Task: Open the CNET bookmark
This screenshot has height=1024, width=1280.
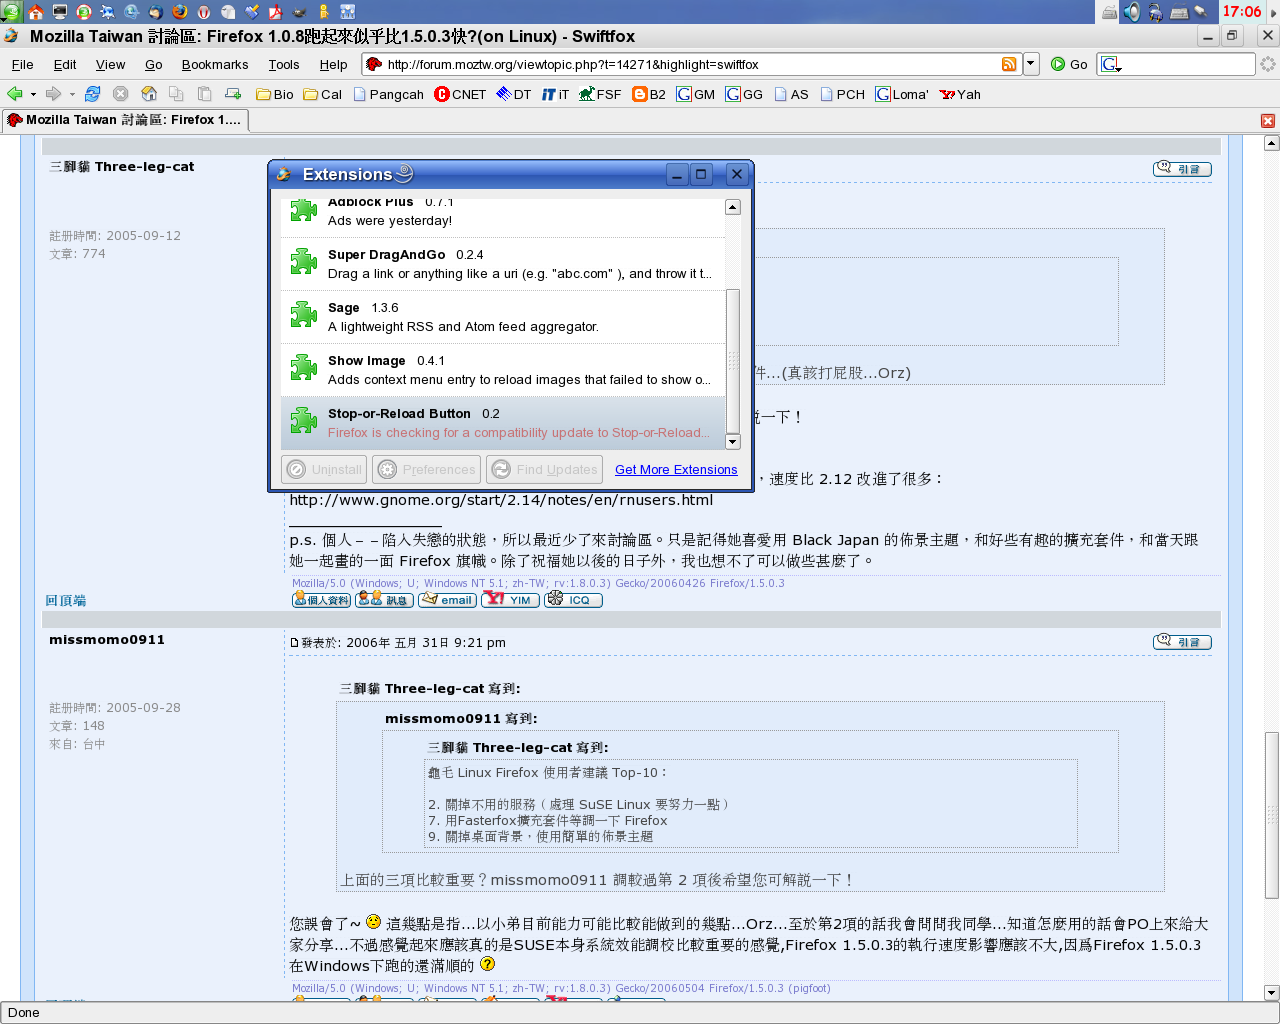Action: 459,94
